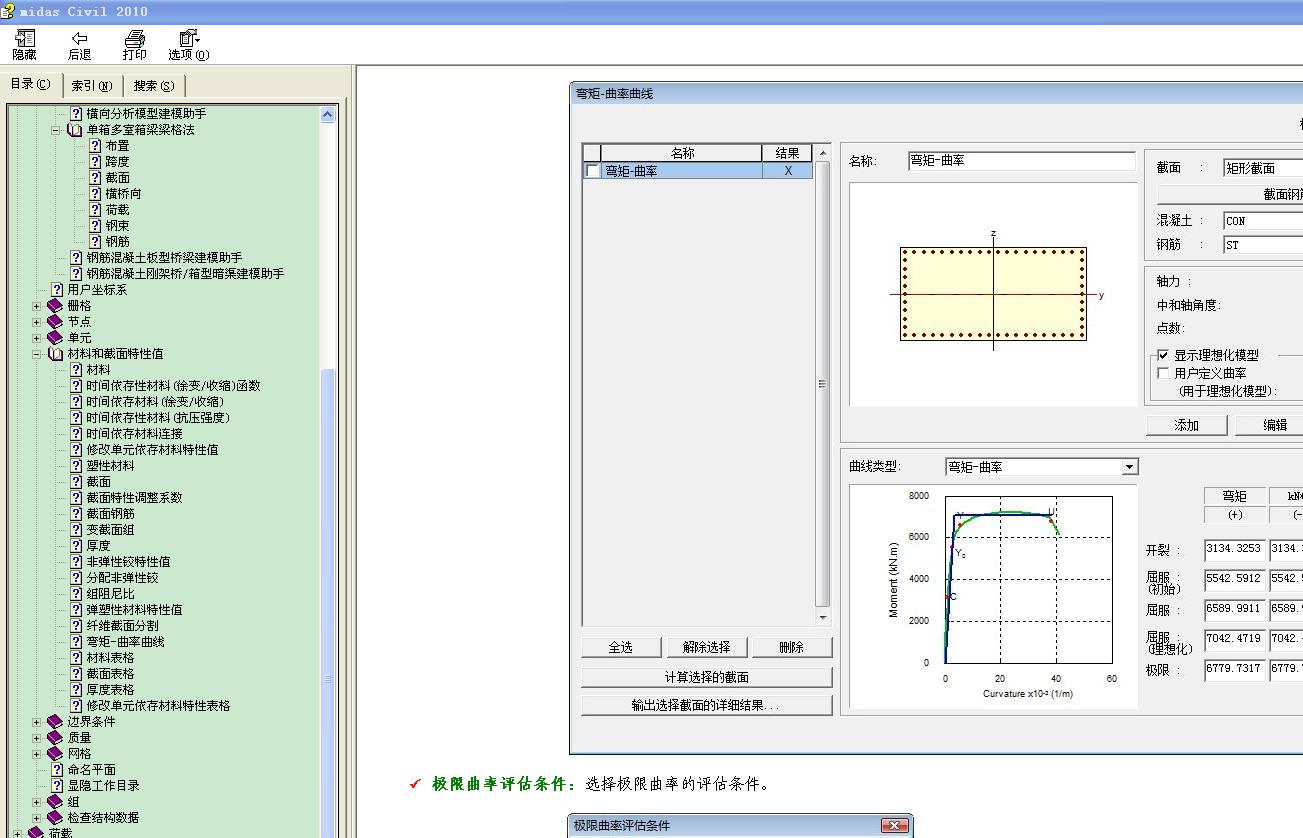Expand the 质量 tree node

[37, 738]
